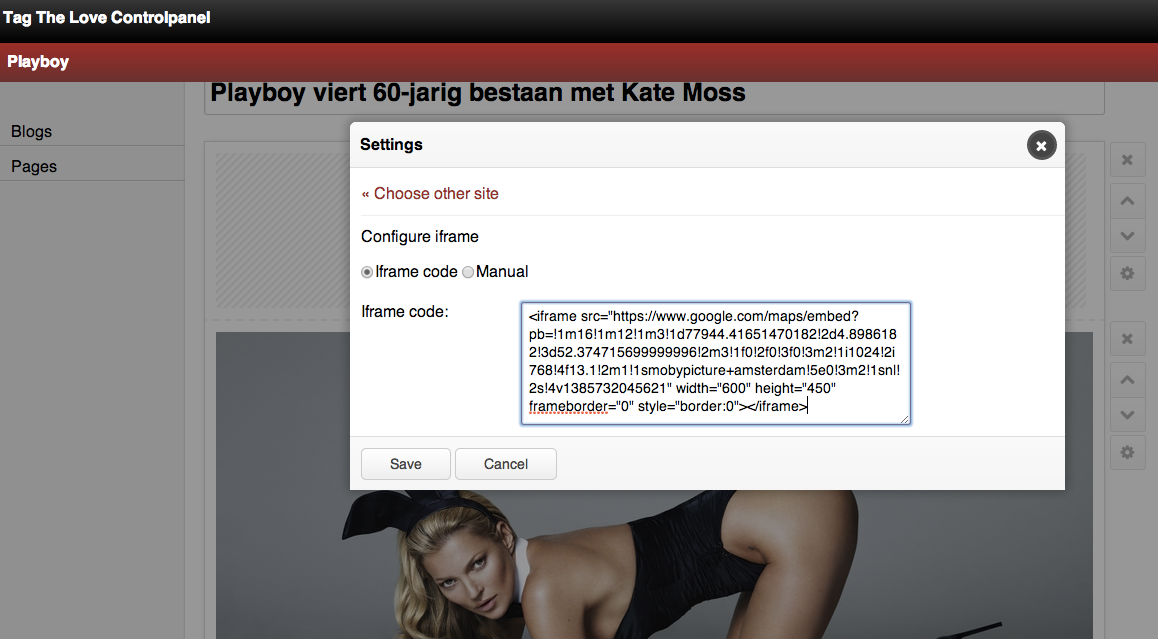The image size is (1158, 639).
Task: Move the photo block down with the arrow
Action: coord(1127,415)
